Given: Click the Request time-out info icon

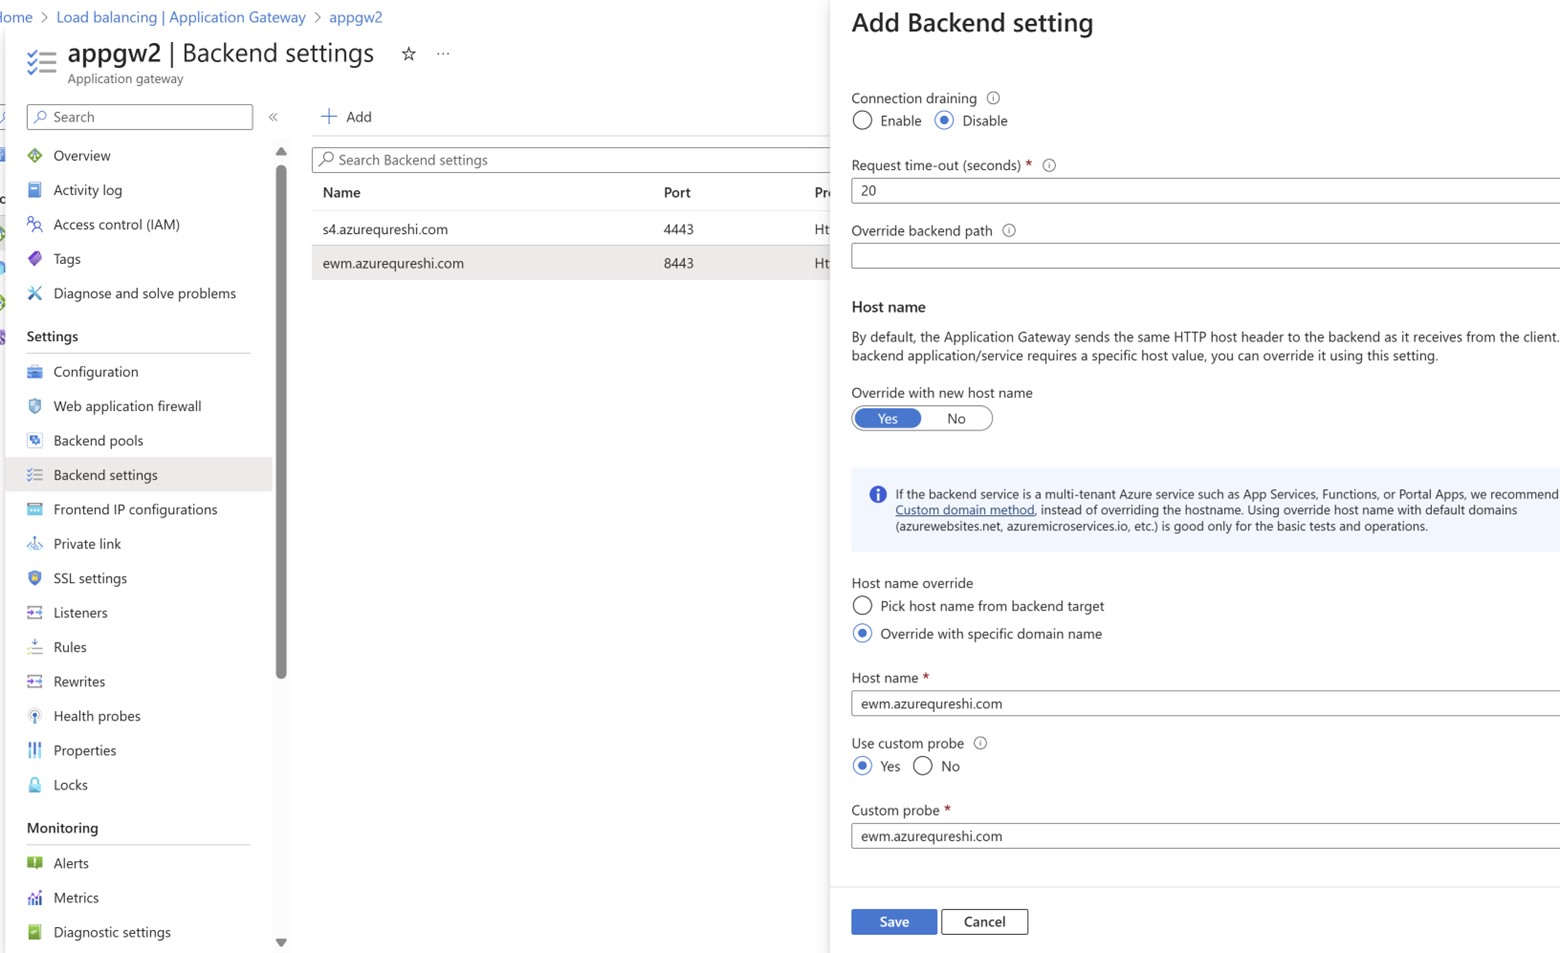Looking at the screenshot, I should coord(1049,165).
